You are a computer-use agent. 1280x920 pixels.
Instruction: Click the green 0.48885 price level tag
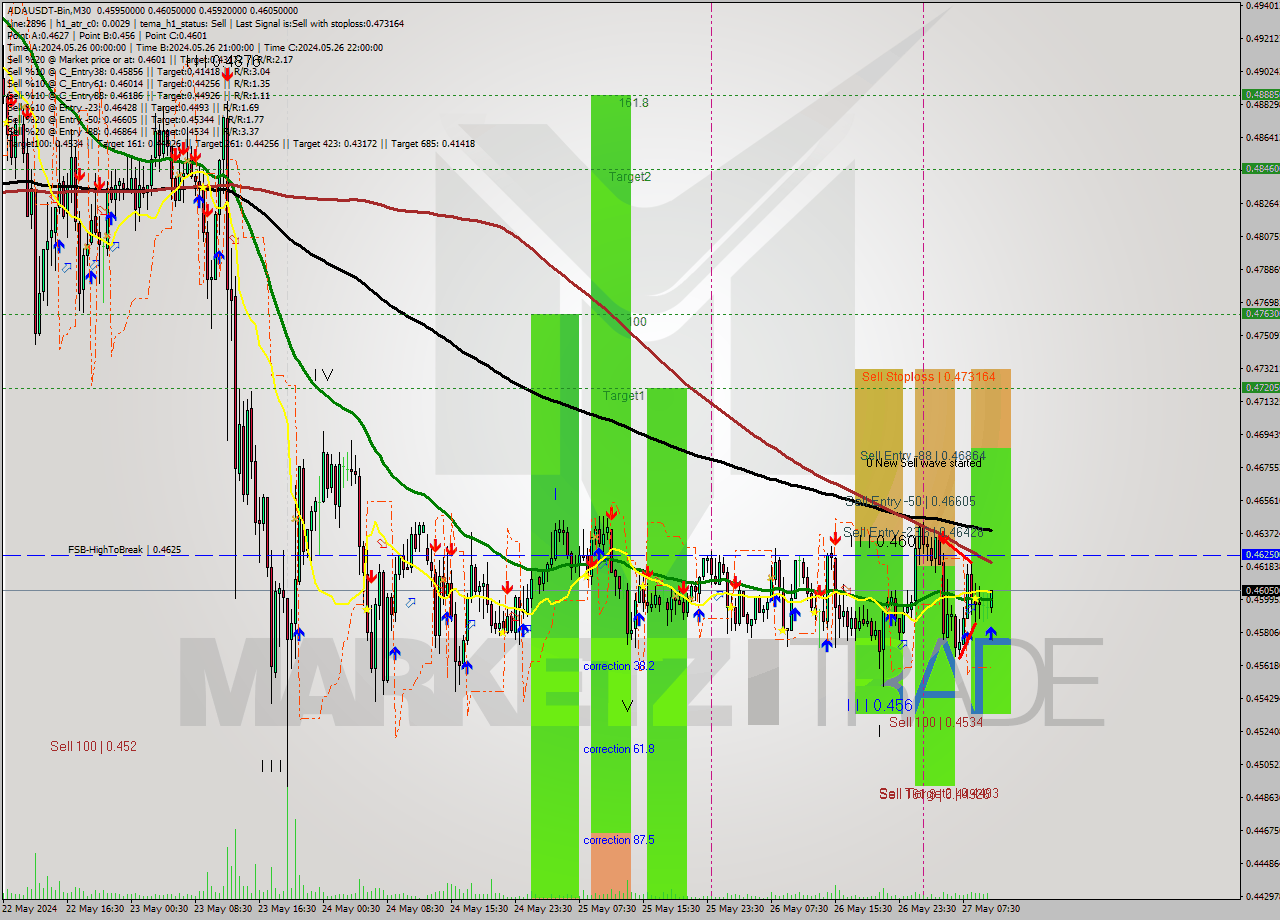1259,94
